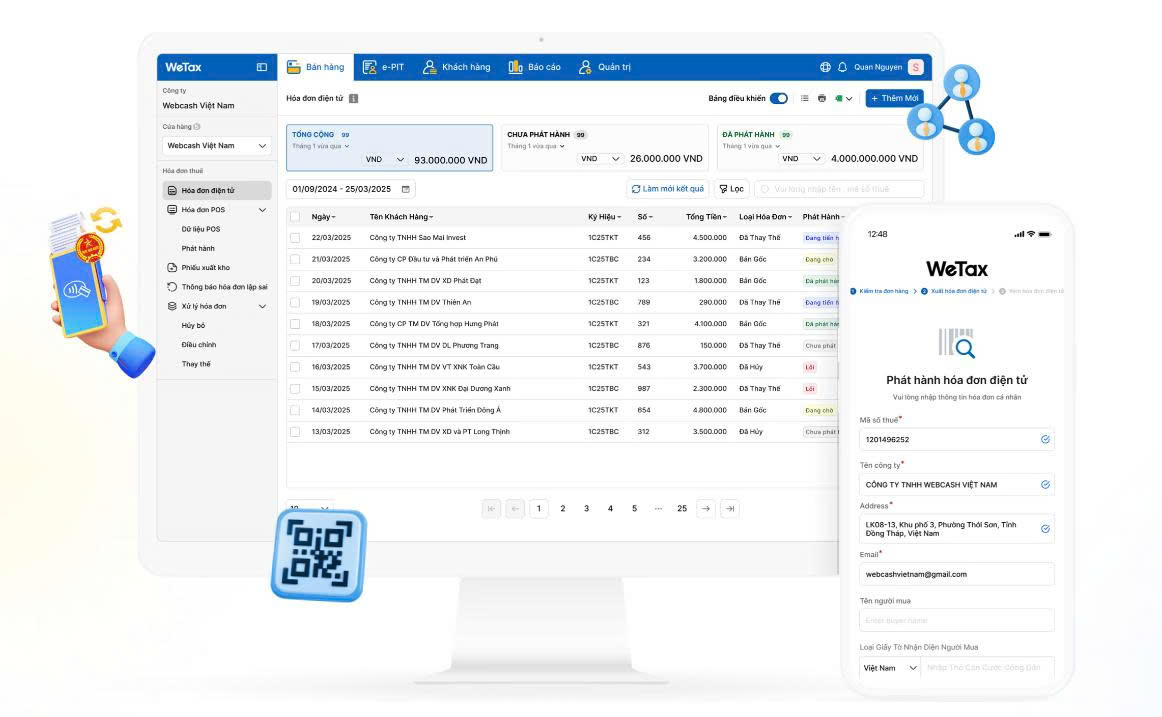Click Thêm Mới button

tap(894, 99)
